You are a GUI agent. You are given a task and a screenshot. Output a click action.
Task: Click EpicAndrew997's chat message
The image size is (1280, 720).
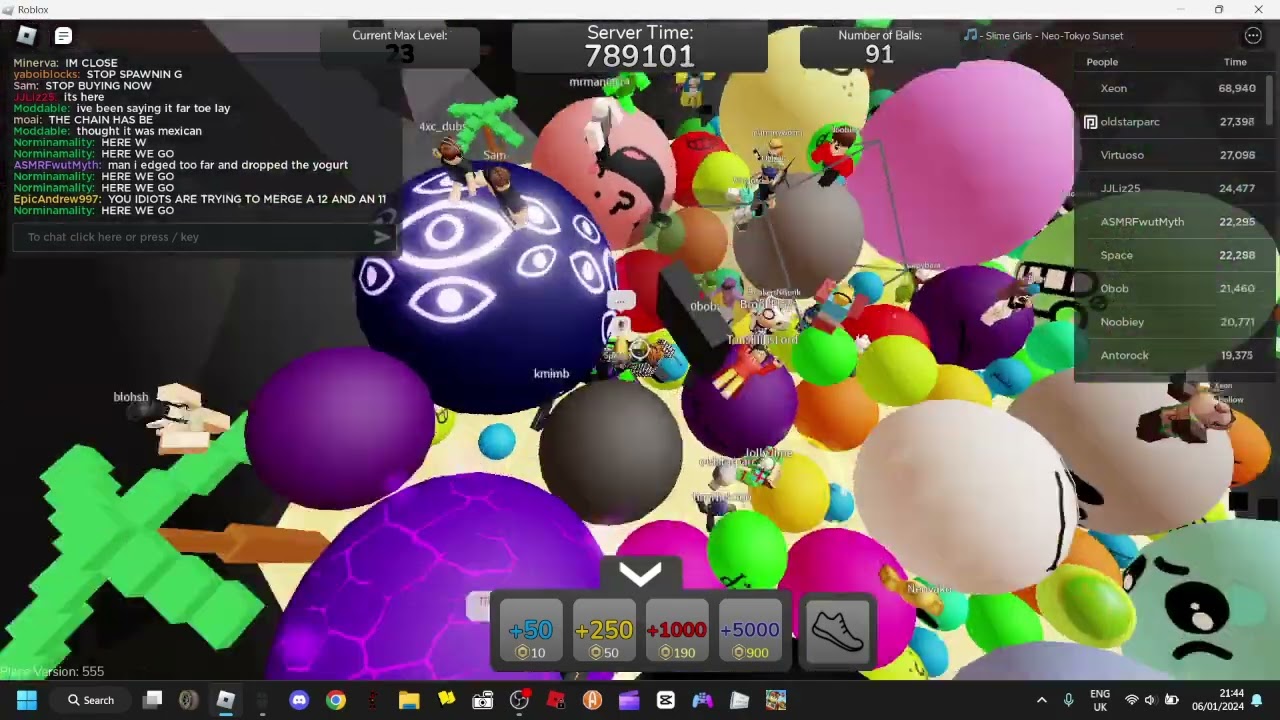(199, 199)
